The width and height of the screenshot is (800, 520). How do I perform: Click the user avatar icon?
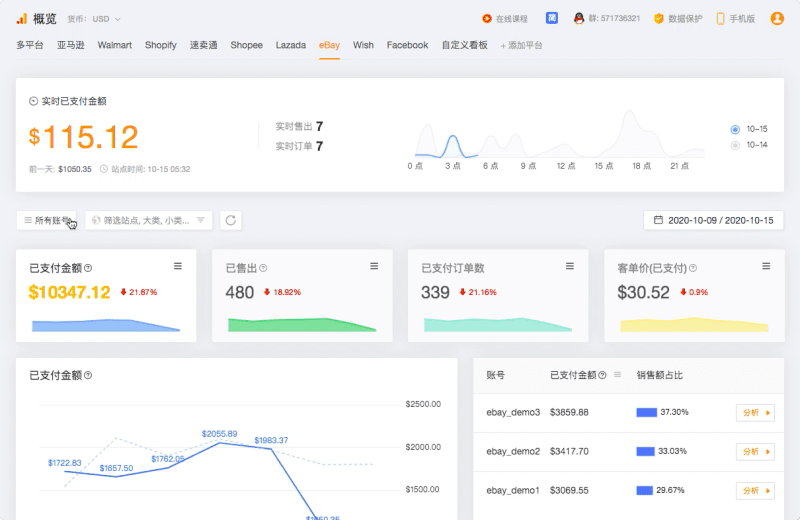pyautogui.click(x=777, y=18)
